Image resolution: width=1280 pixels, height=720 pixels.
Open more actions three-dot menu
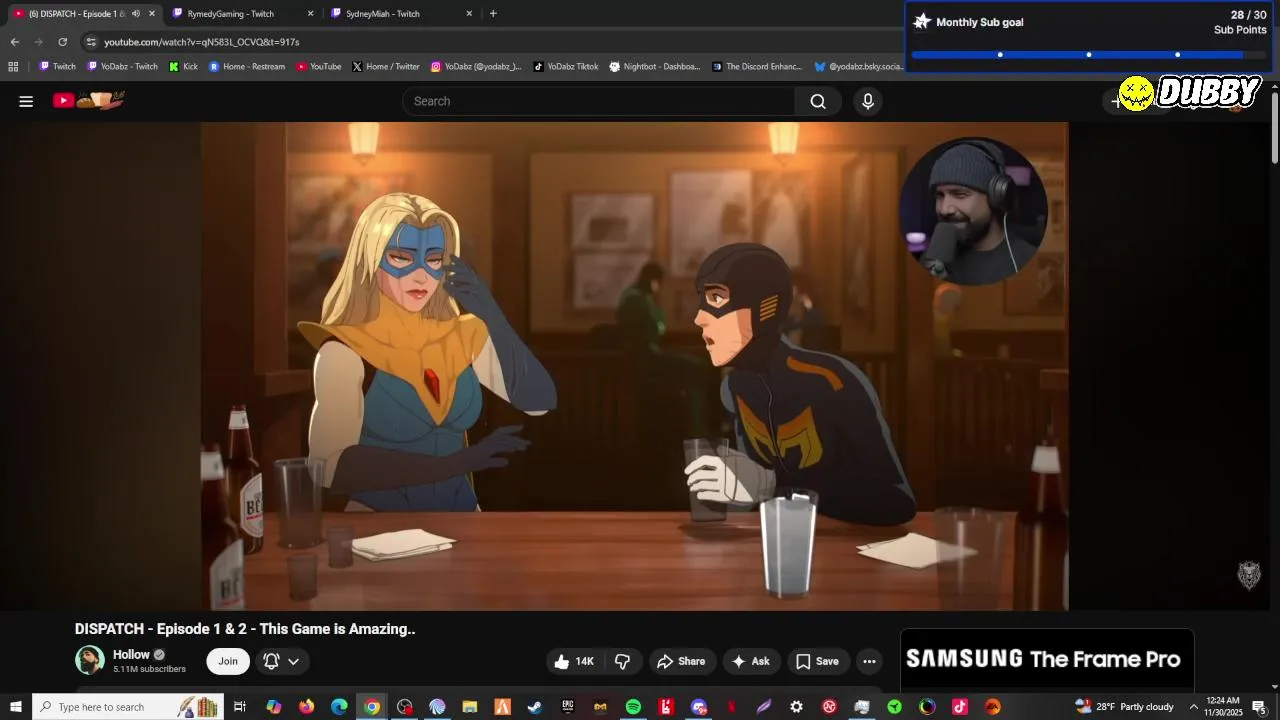click(x=869, y=661)
